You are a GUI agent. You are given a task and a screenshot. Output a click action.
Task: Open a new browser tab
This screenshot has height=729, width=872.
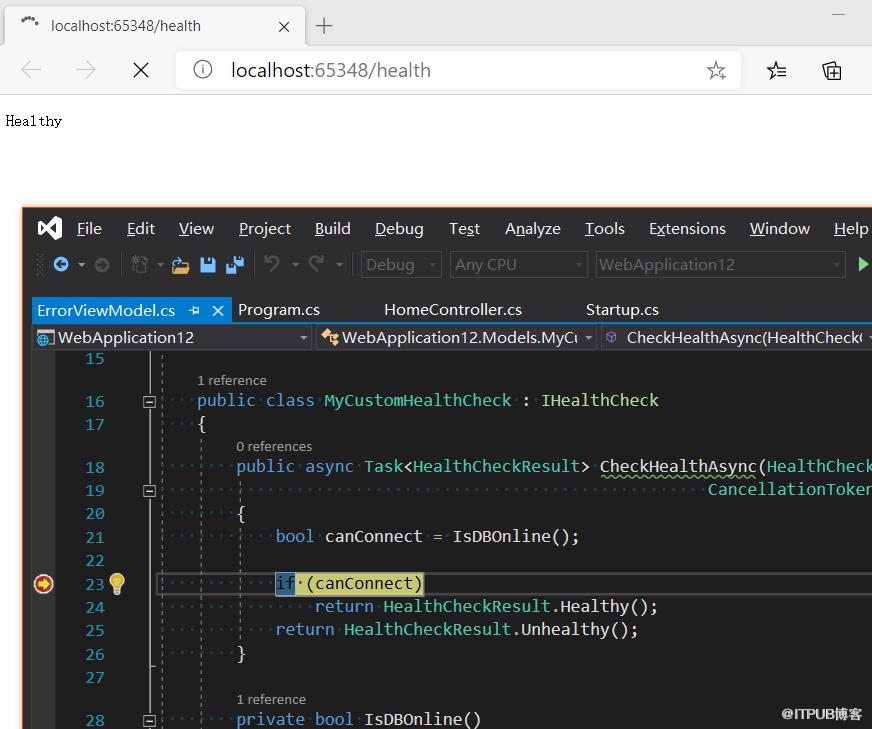point(324,26)
